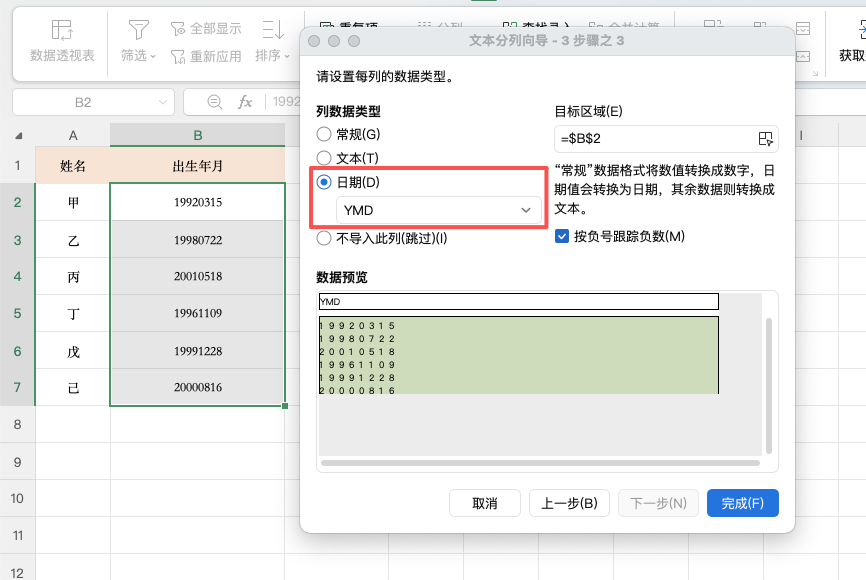
Task: Click the range selector icon in 目标区域
Action: [x=765, y=139]
